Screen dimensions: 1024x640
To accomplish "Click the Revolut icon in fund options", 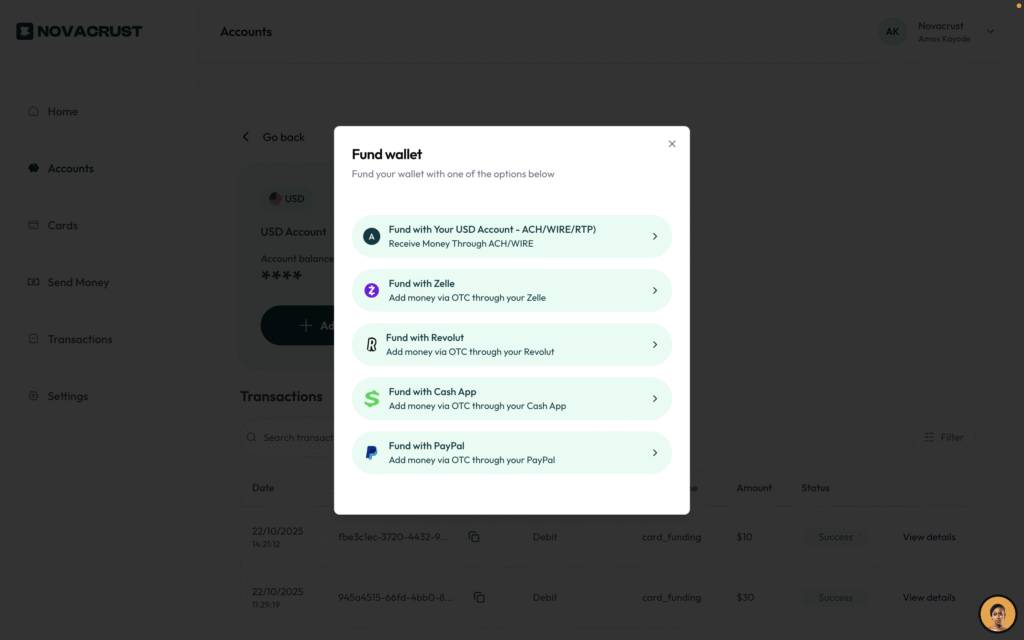I will click(370, 344).
